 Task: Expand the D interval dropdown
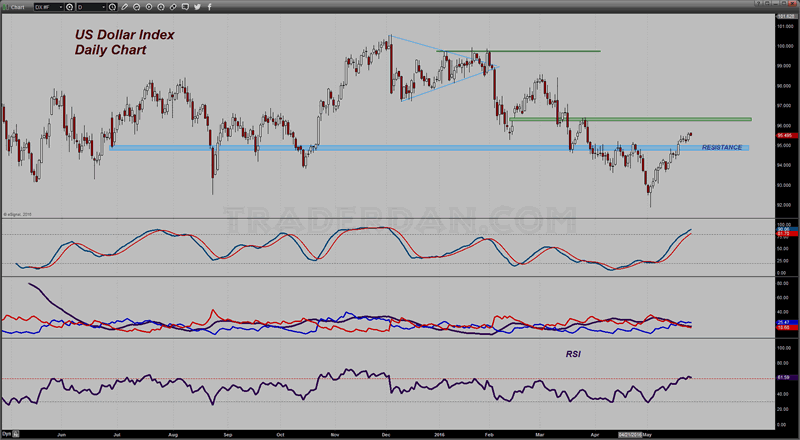click(x=104, y=6)
